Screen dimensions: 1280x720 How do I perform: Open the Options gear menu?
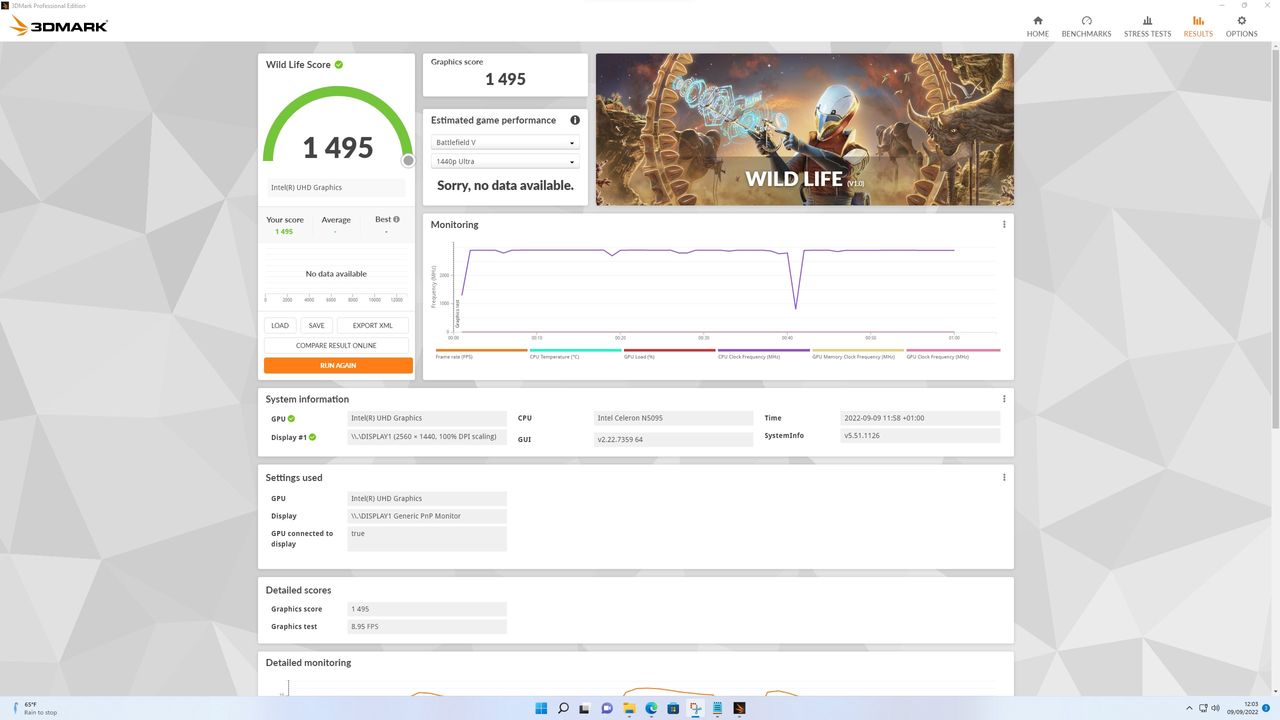tap(1241, 26)
